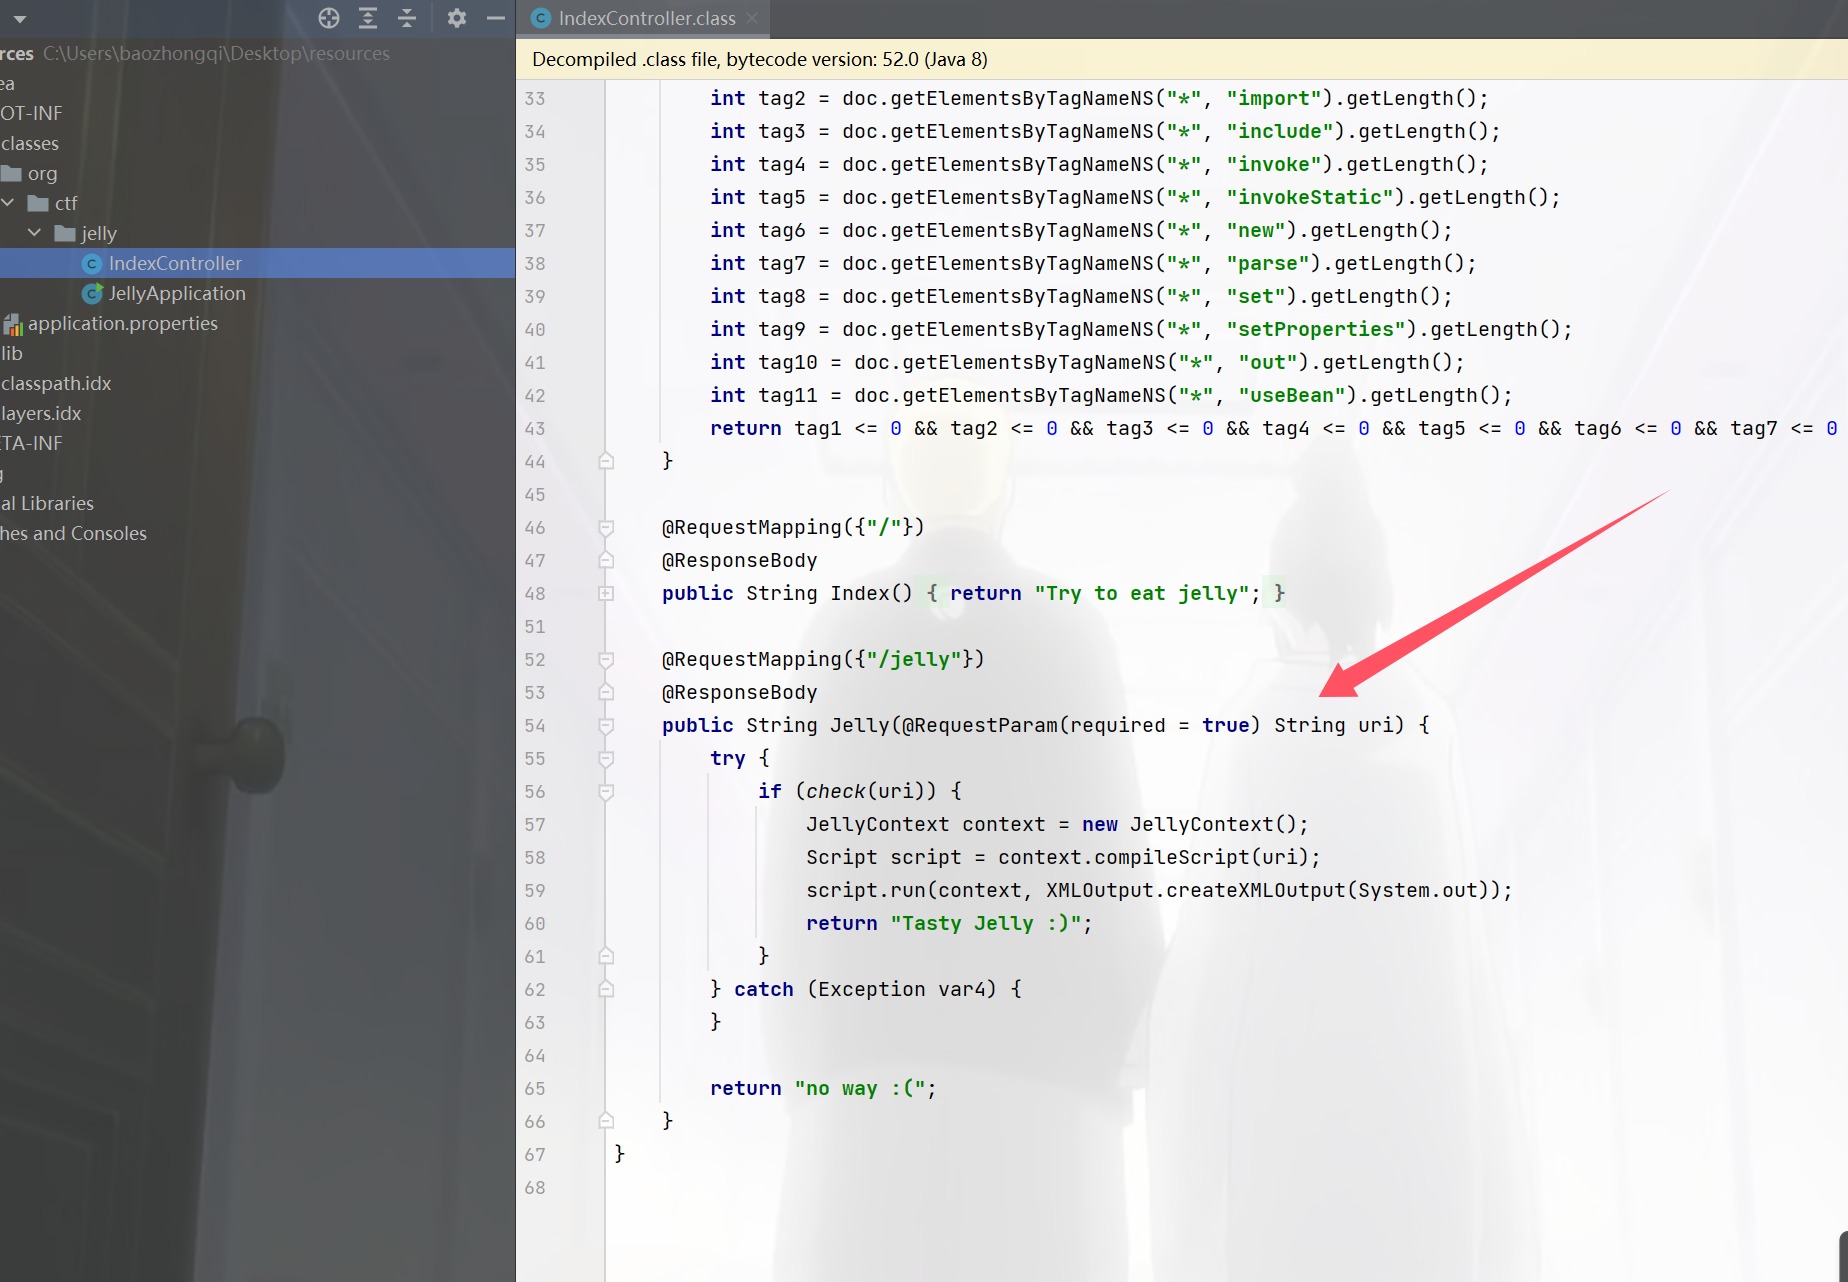The image size is (1848, 1282).
Task: Click the Collapse All icon in project toolbar
Action: (407, 18)
